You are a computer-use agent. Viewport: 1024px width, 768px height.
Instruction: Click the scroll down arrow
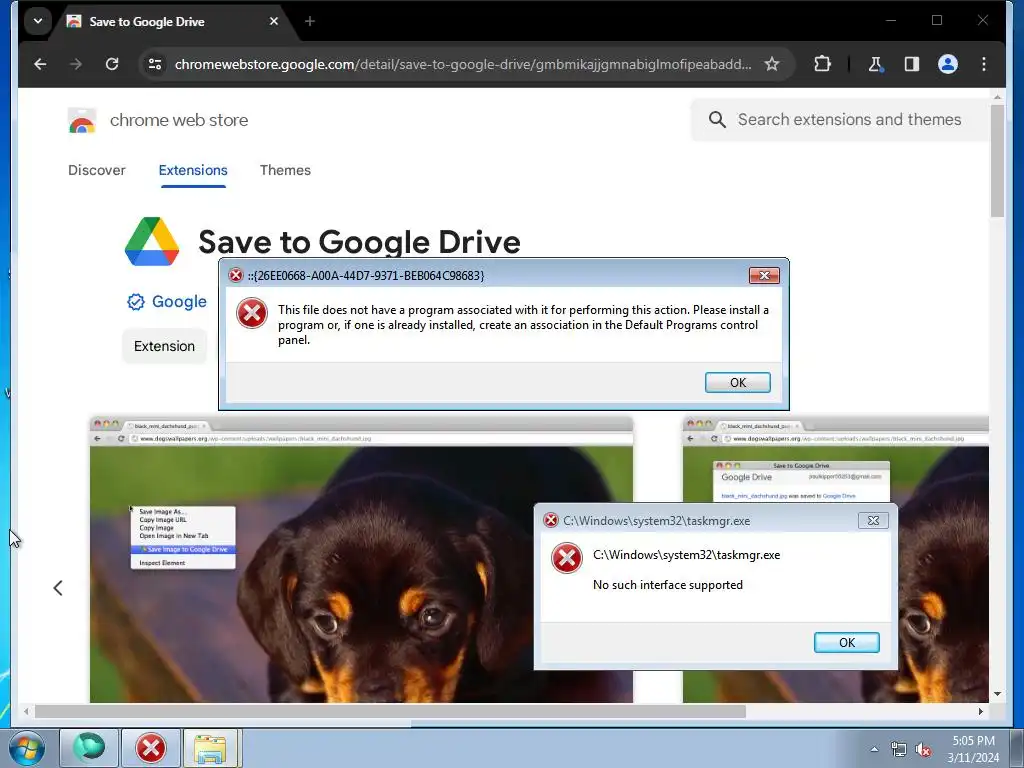(997, 694)
